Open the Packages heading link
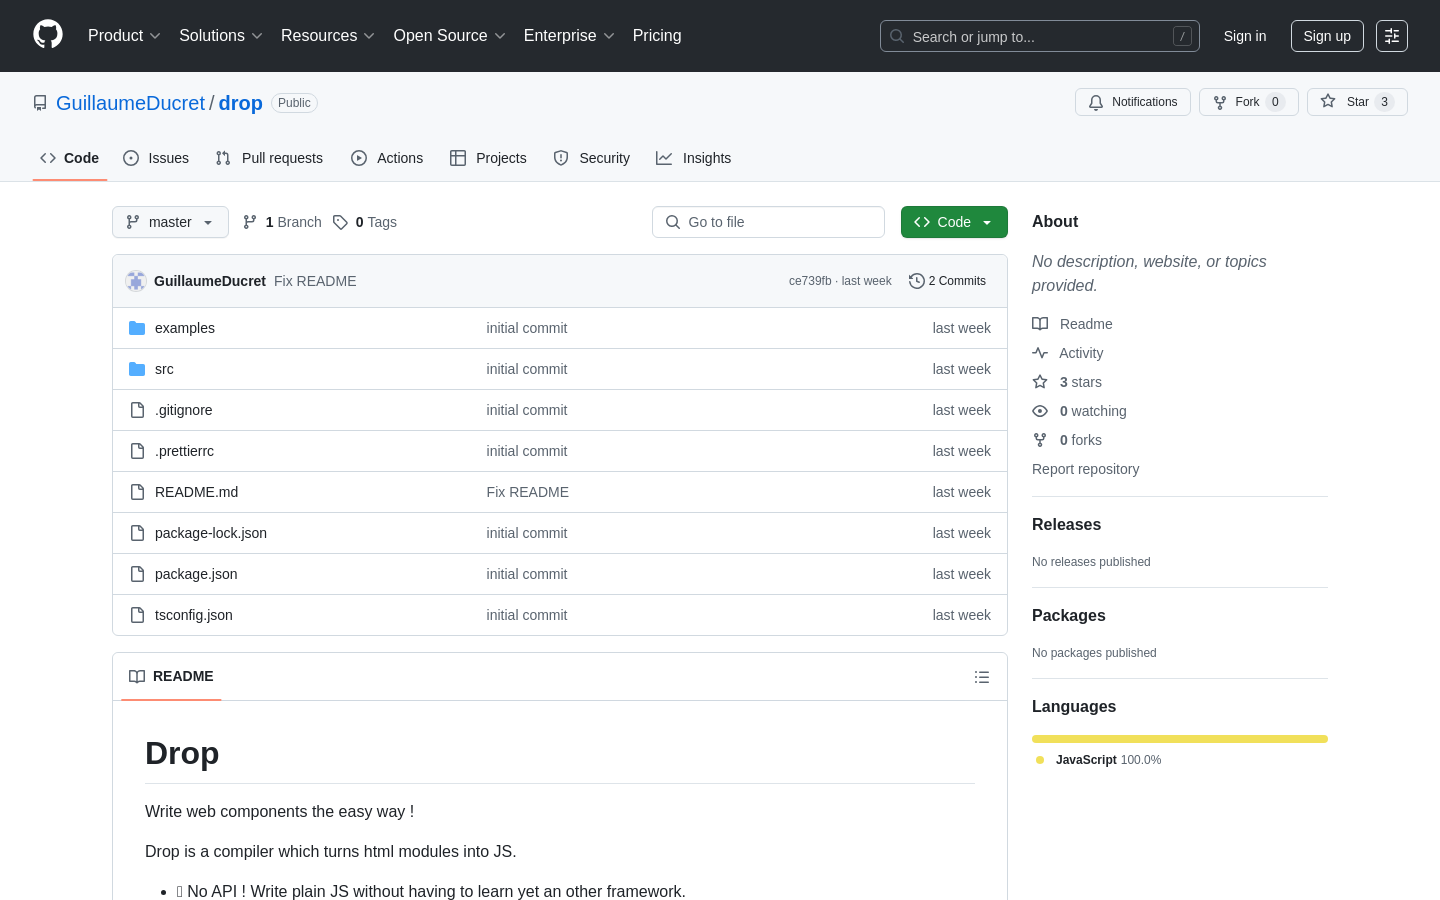1440x900 pixels. 1068,616
